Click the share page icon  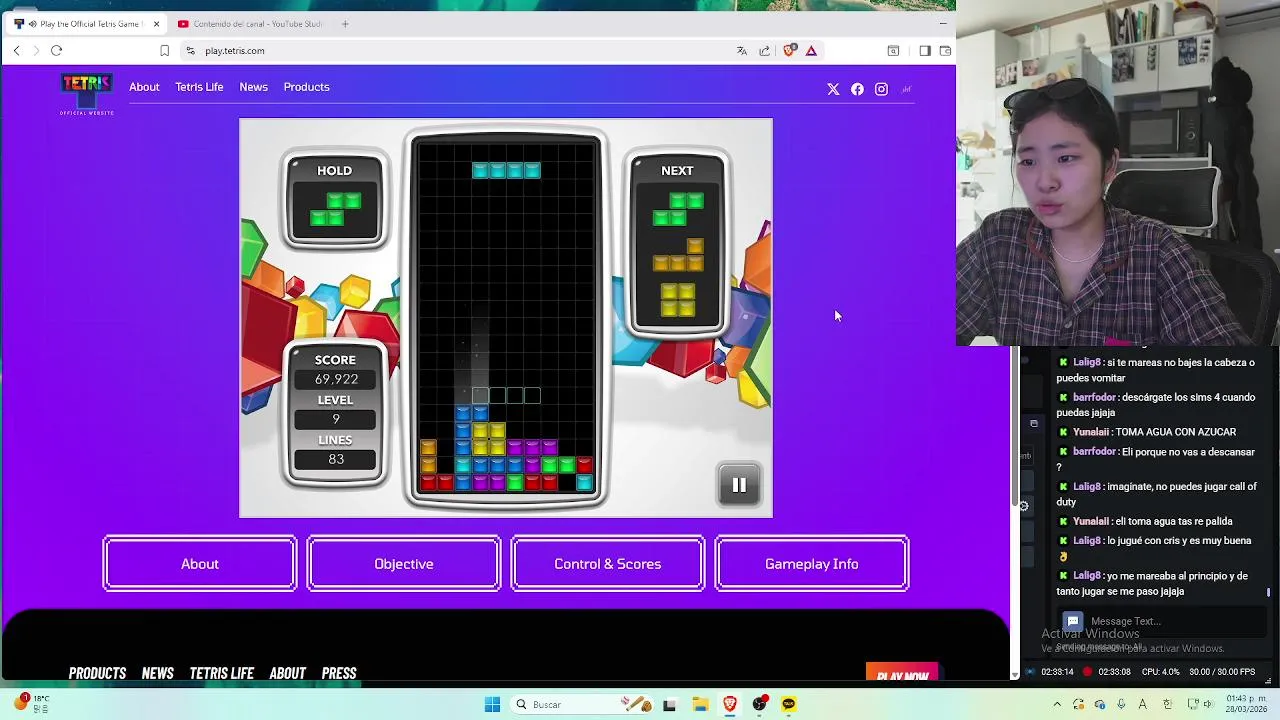coord(765,51)
